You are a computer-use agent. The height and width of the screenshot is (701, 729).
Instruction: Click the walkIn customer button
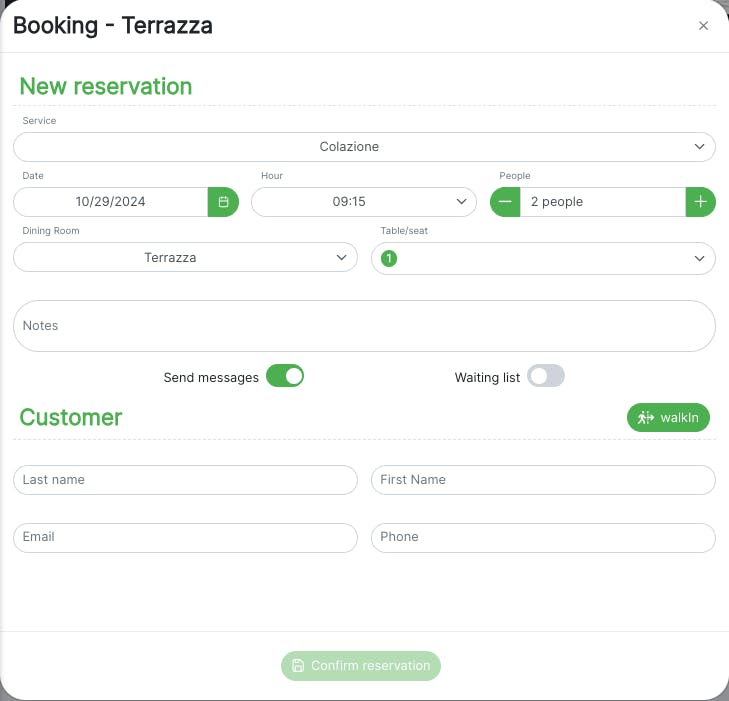[x=668, y=418]
